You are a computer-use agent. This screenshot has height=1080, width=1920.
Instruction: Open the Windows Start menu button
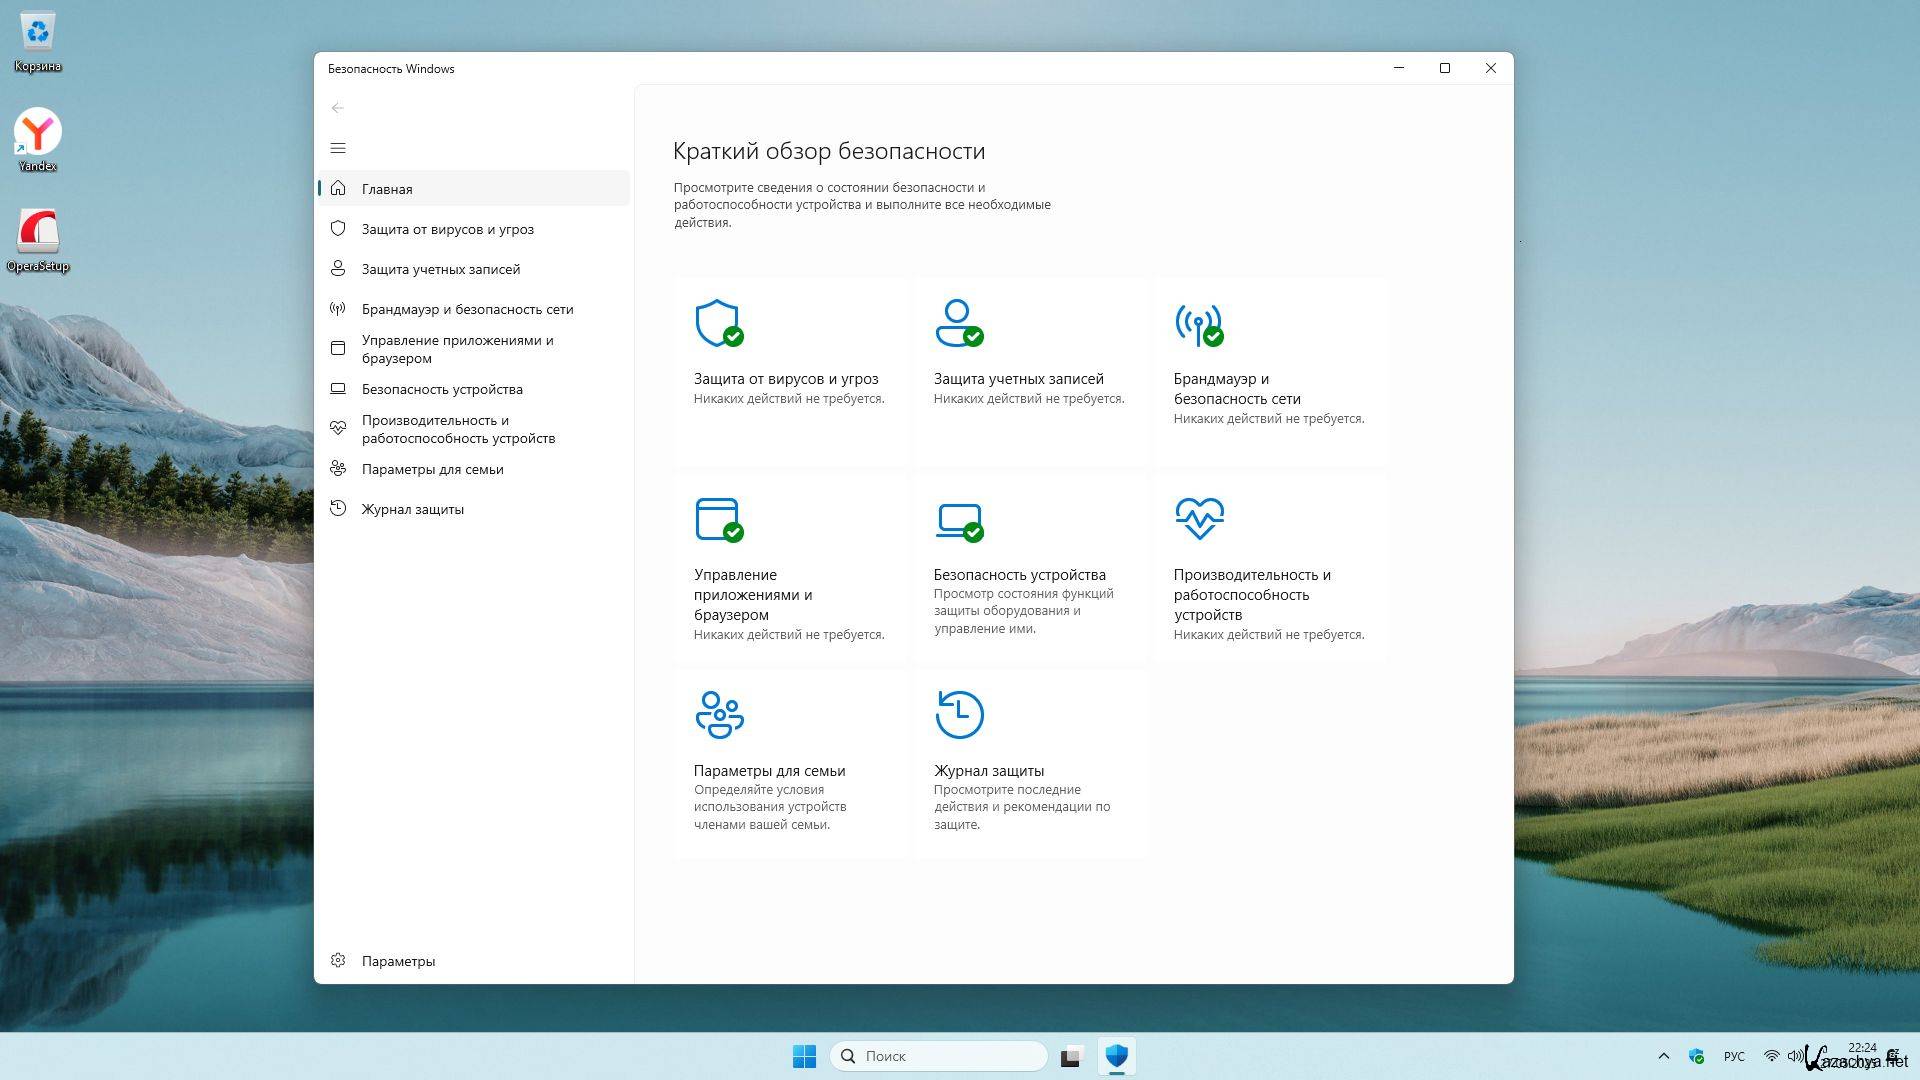804,1056
